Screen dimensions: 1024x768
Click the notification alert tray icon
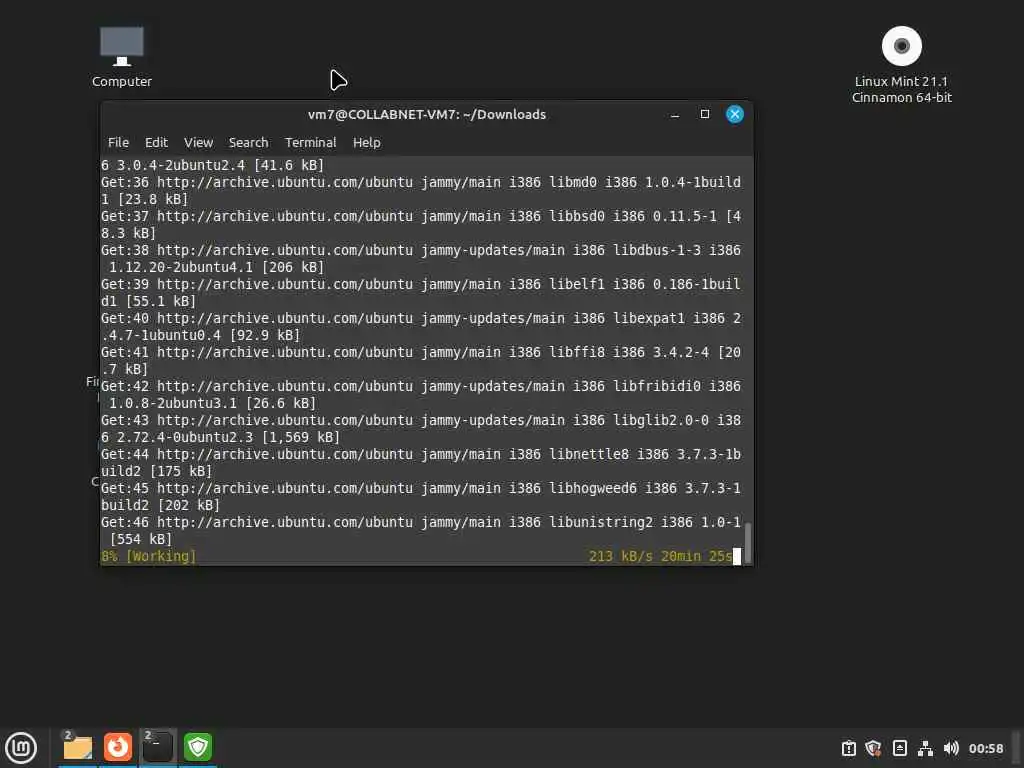click(x=848, y=748)
